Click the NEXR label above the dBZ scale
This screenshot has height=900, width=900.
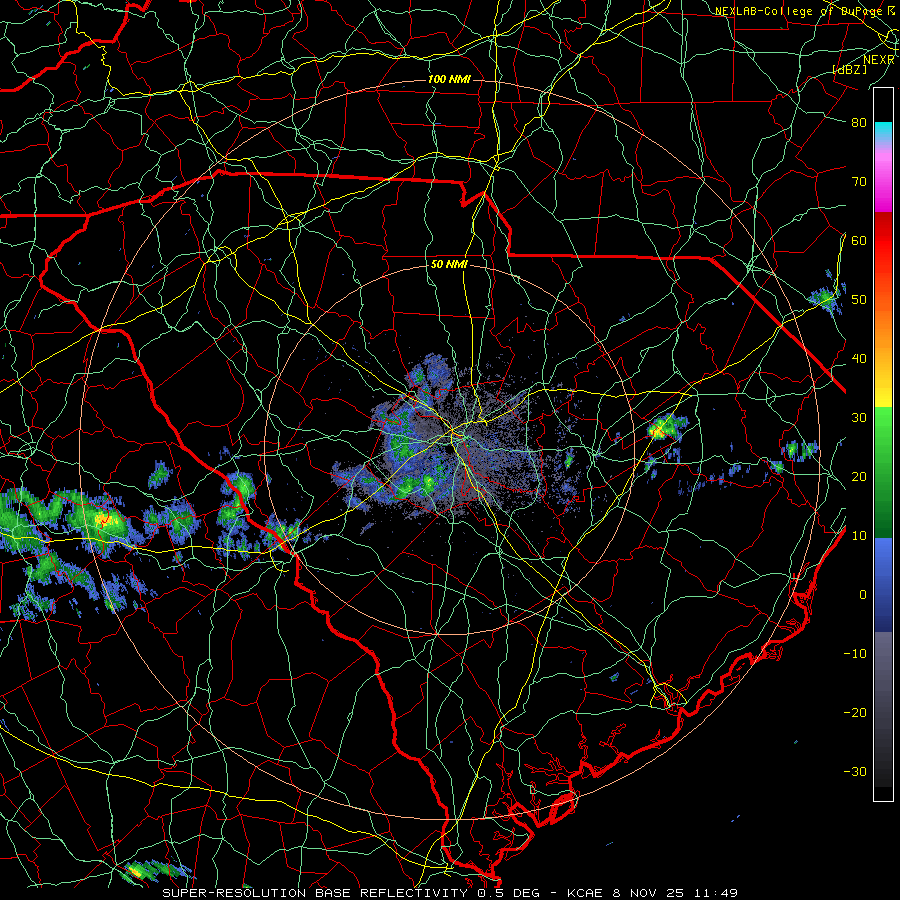click(878, 60)
